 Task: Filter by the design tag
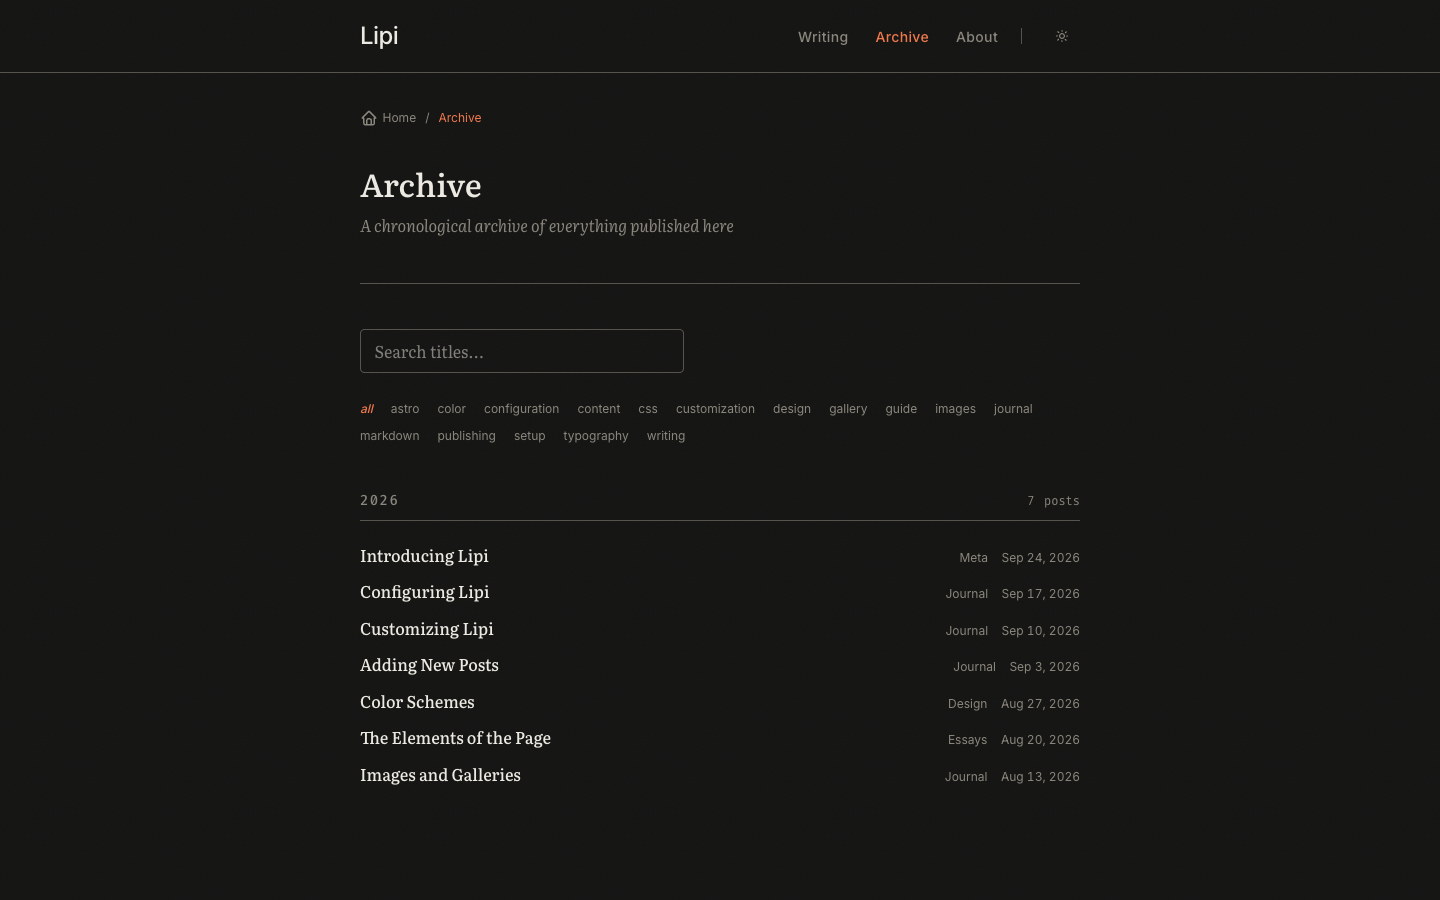pyautogui.click(x=792, y=409)
